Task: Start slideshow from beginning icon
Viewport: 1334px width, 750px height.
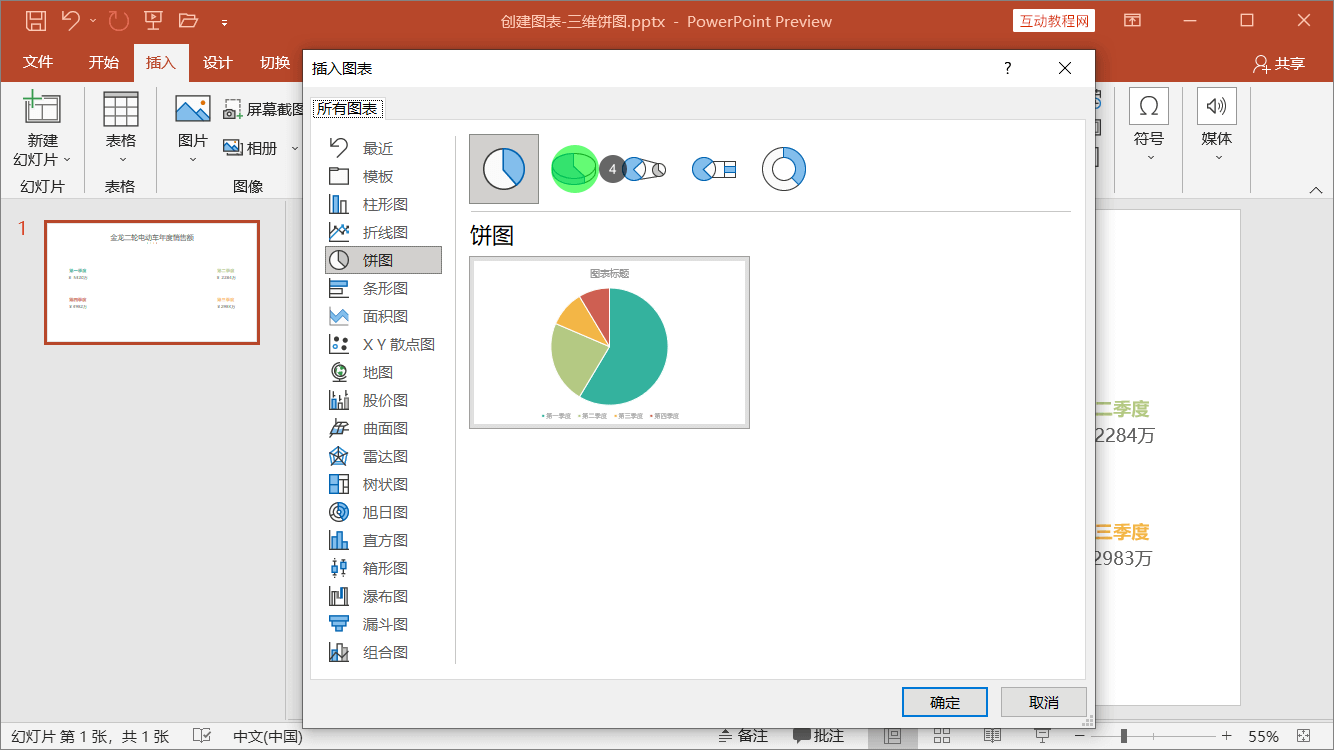Action: pyautogui.click(x=153, y=20)
